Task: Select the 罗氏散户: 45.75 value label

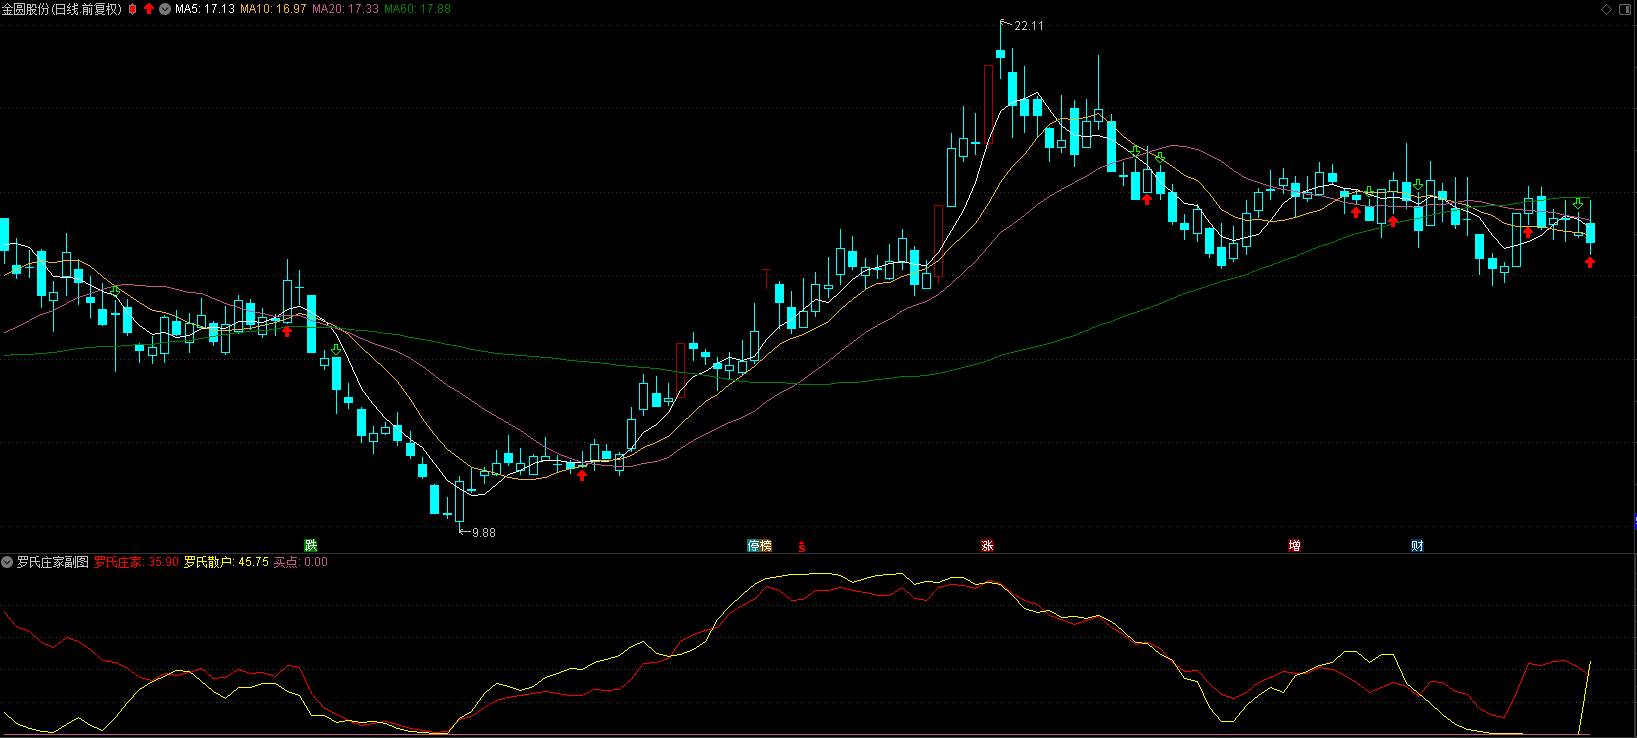Action: 226,562
